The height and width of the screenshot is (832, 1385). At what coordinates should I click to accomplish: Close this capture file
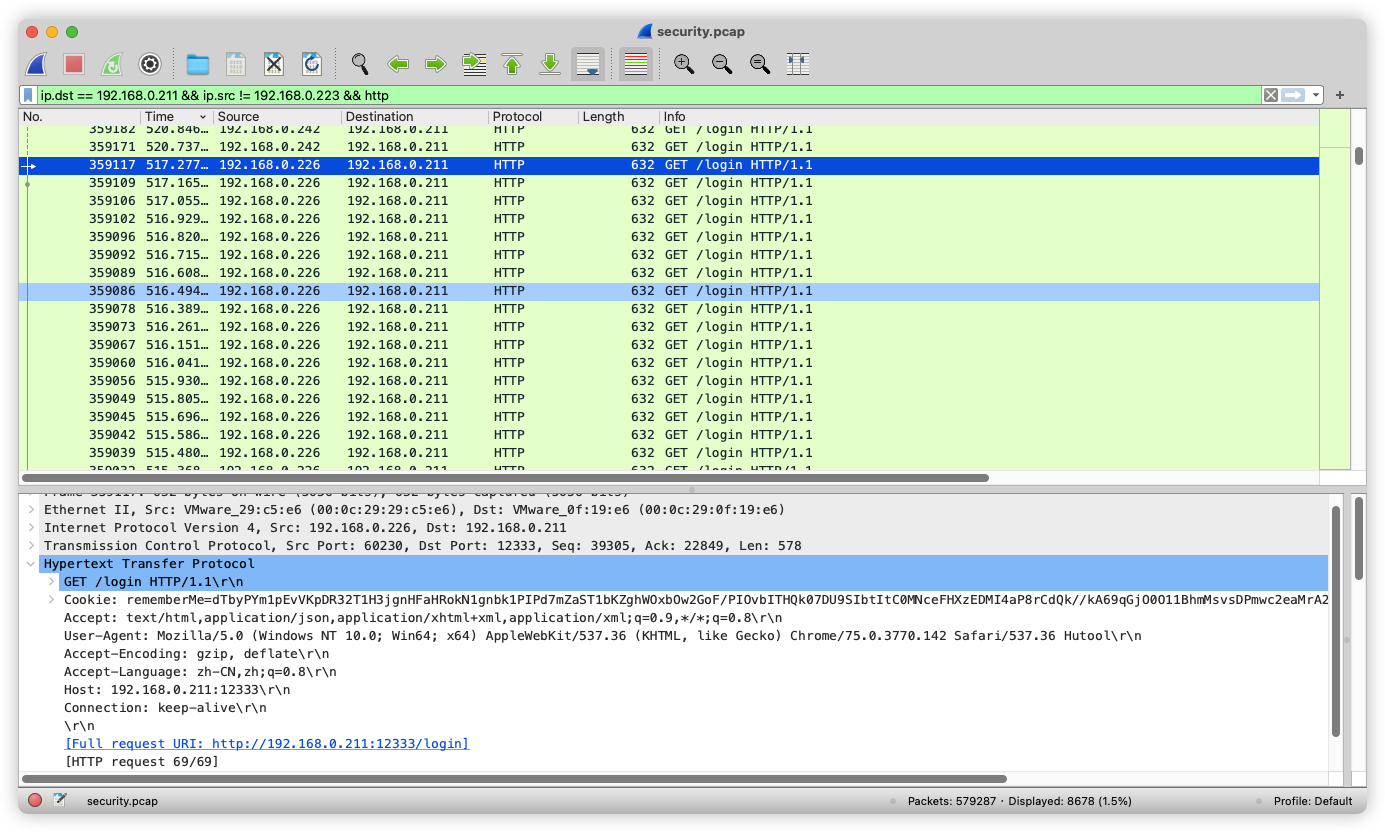point(274,64)
